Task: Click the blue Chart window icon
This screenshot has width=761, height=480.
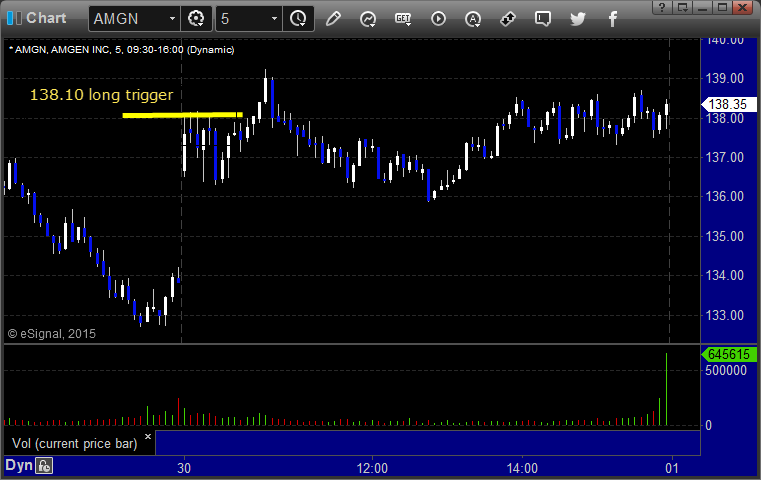Action: pyautogui.click(x=14, y=19)
